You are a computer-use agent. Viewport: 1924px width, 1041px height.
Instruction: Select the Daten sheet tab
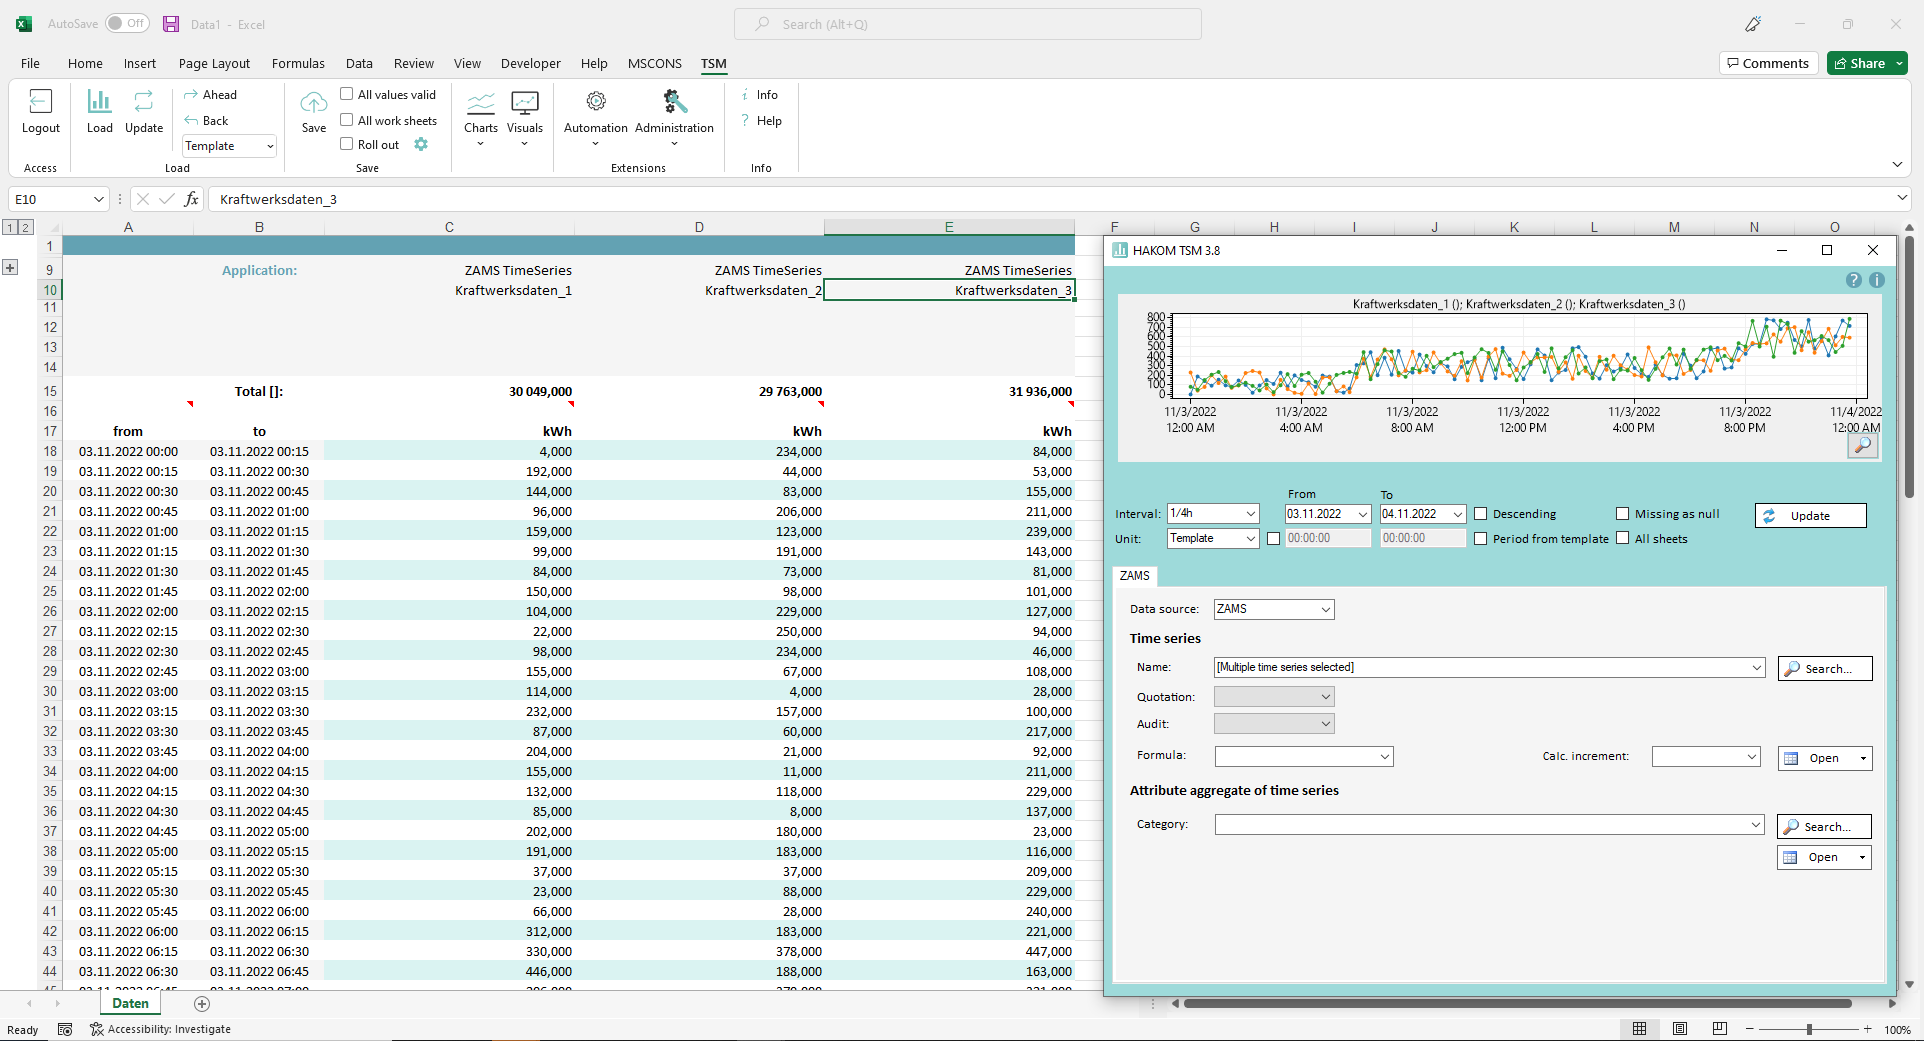(130, 1004)
